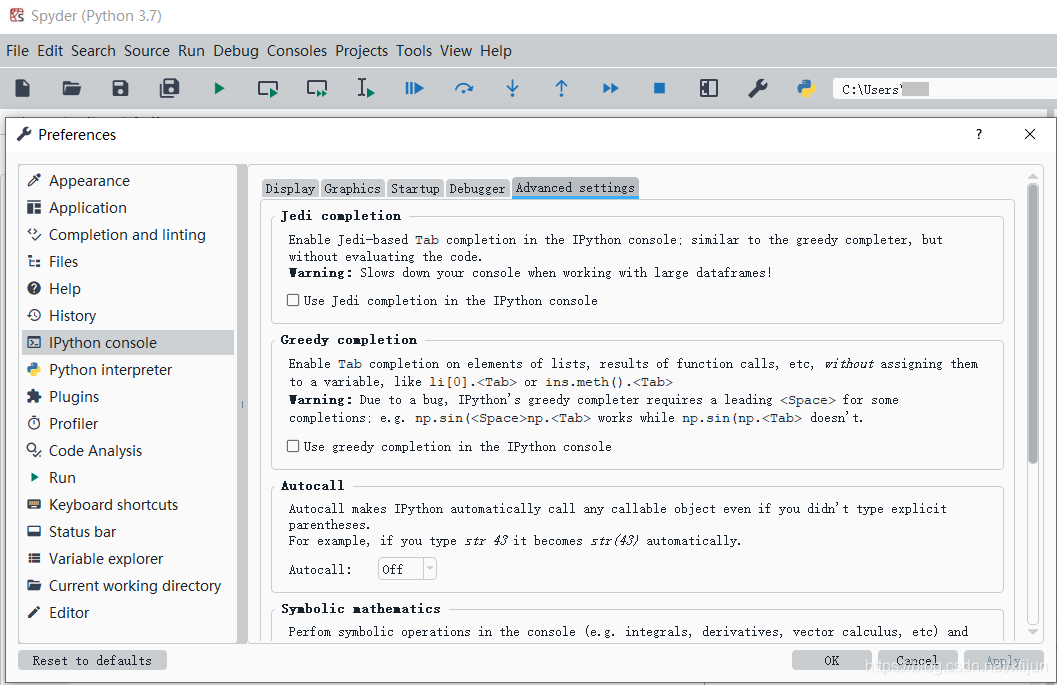Screen dimensions: 1057x685
Task: Click the Save all files icon
Action: (169, 88)
